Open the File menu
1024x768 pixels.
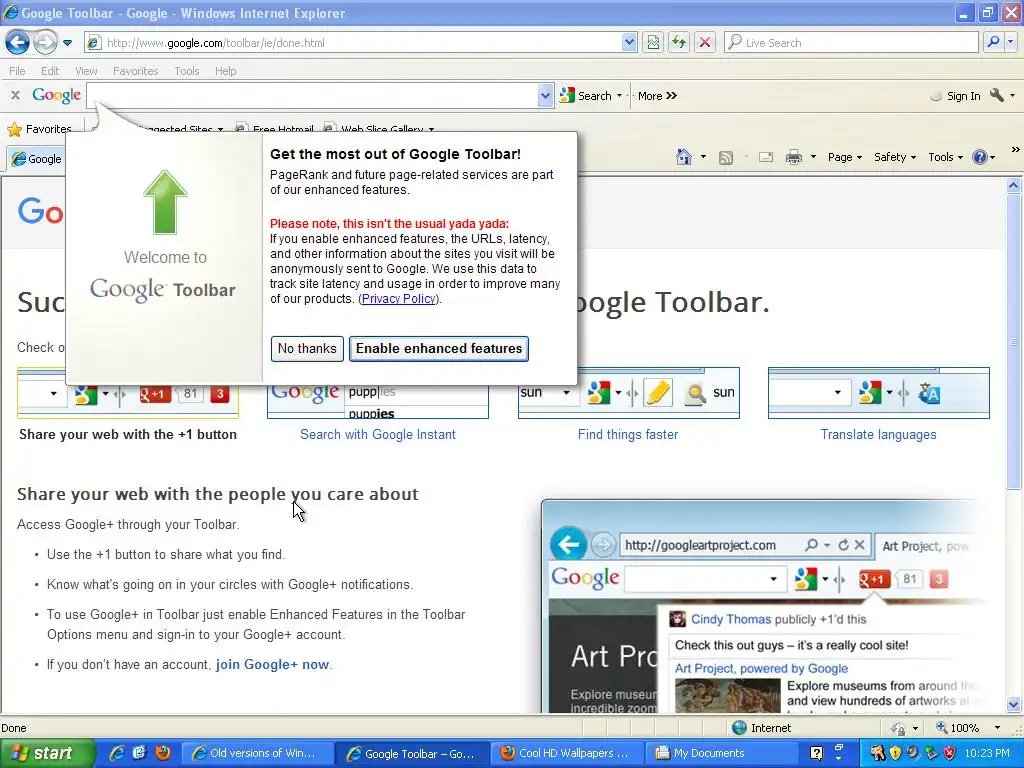click(18, 71)
